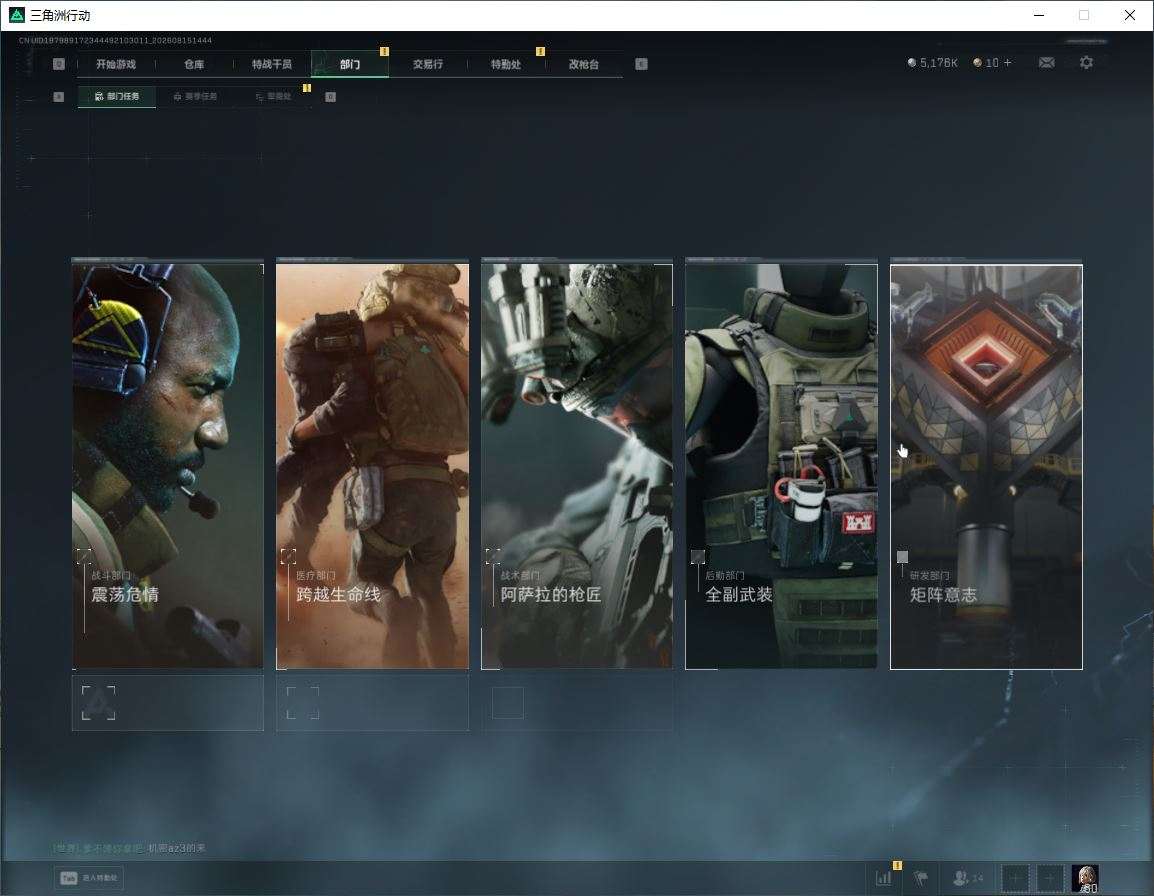The image size is (1154, 896).
Task: Minimize the 三角洲行动 window
Action: [1038, 15]
